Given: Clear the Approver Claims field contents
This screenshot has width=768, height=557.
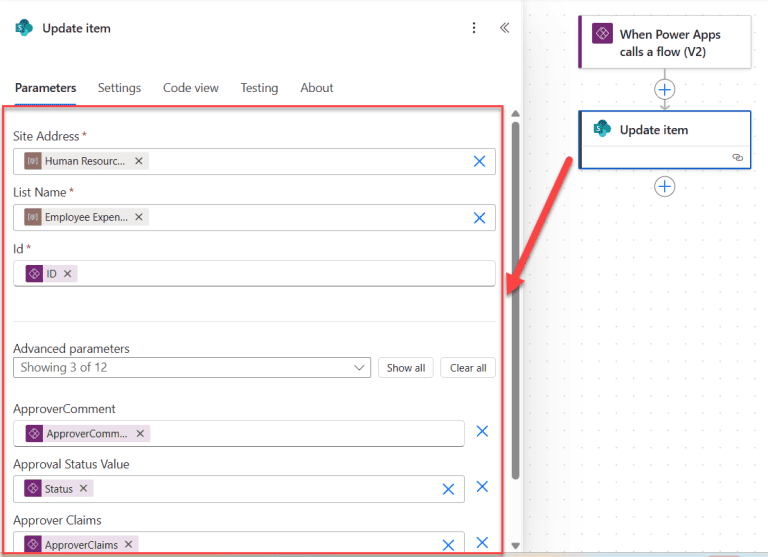Looking at the screenshot, I should [x=448, y=545].
